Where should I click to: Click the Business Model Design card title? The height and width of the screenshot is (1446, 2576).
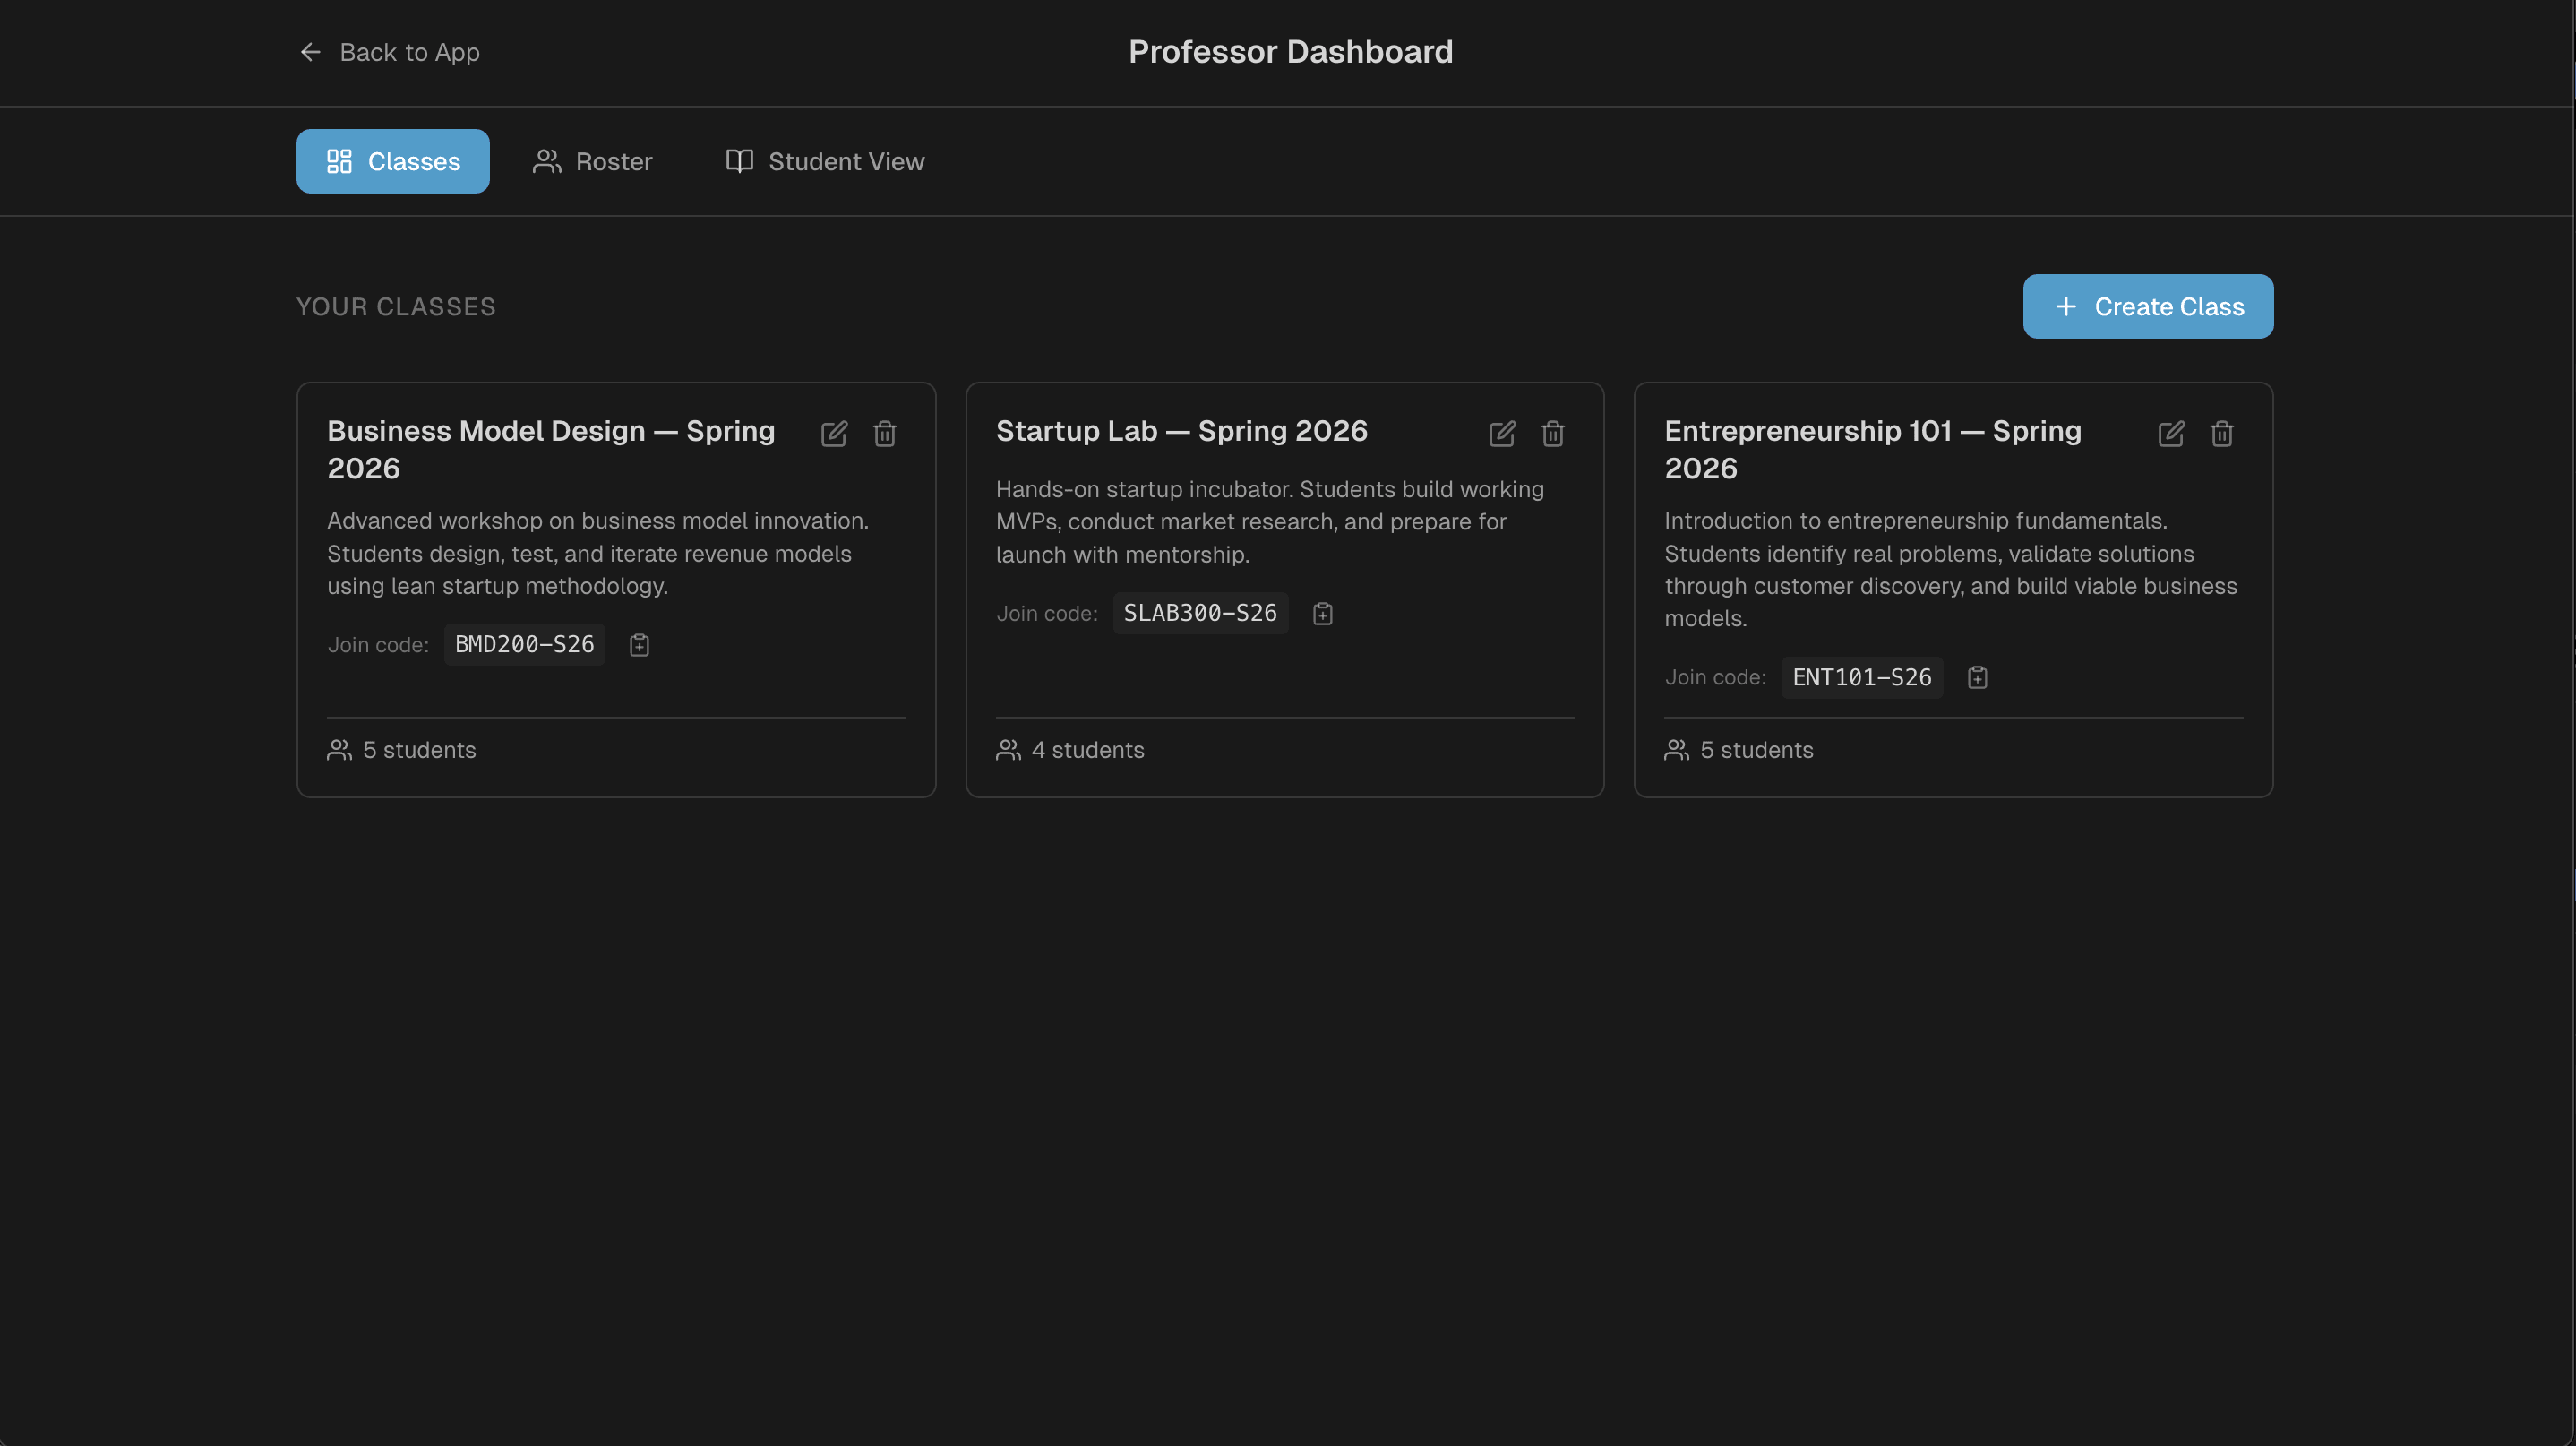tap(551, 449)
